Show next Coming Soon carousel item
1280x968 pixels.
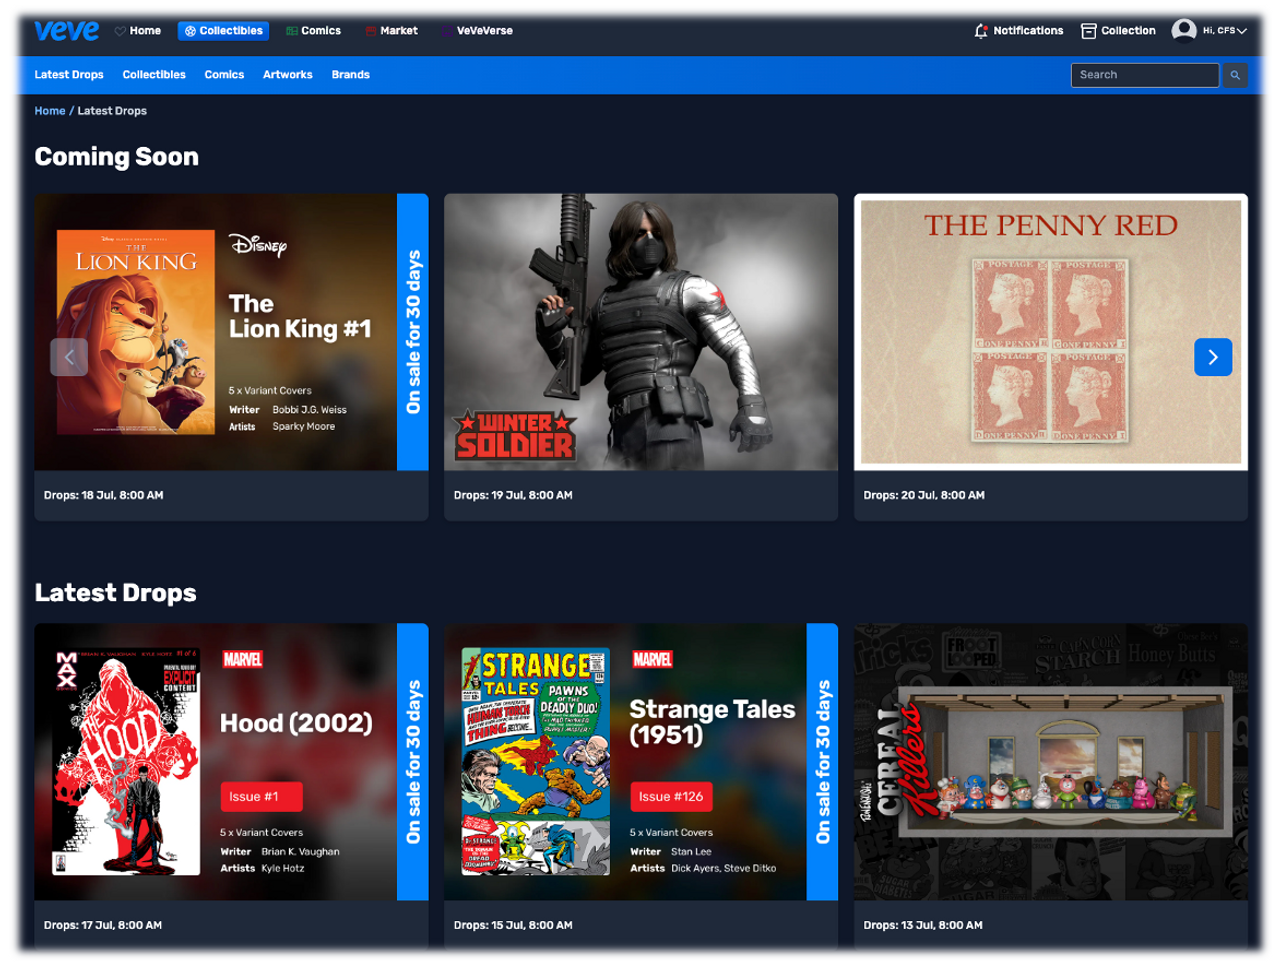click(1213, 357)
